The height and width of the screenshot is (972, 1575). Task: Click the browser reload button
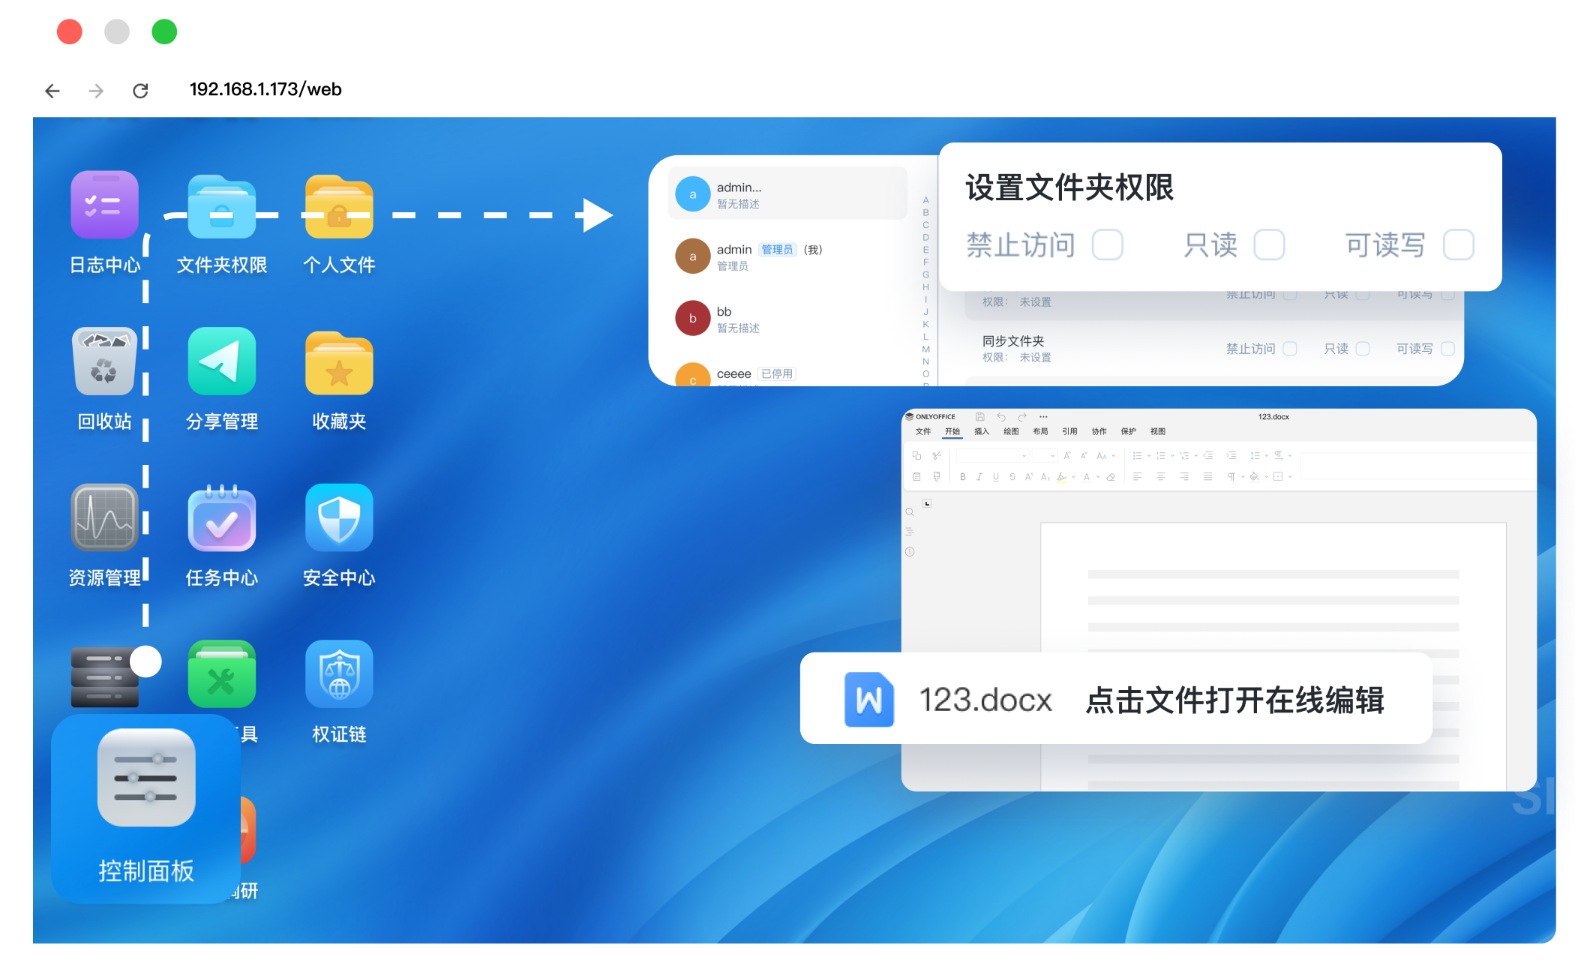[x=141, y=91]
